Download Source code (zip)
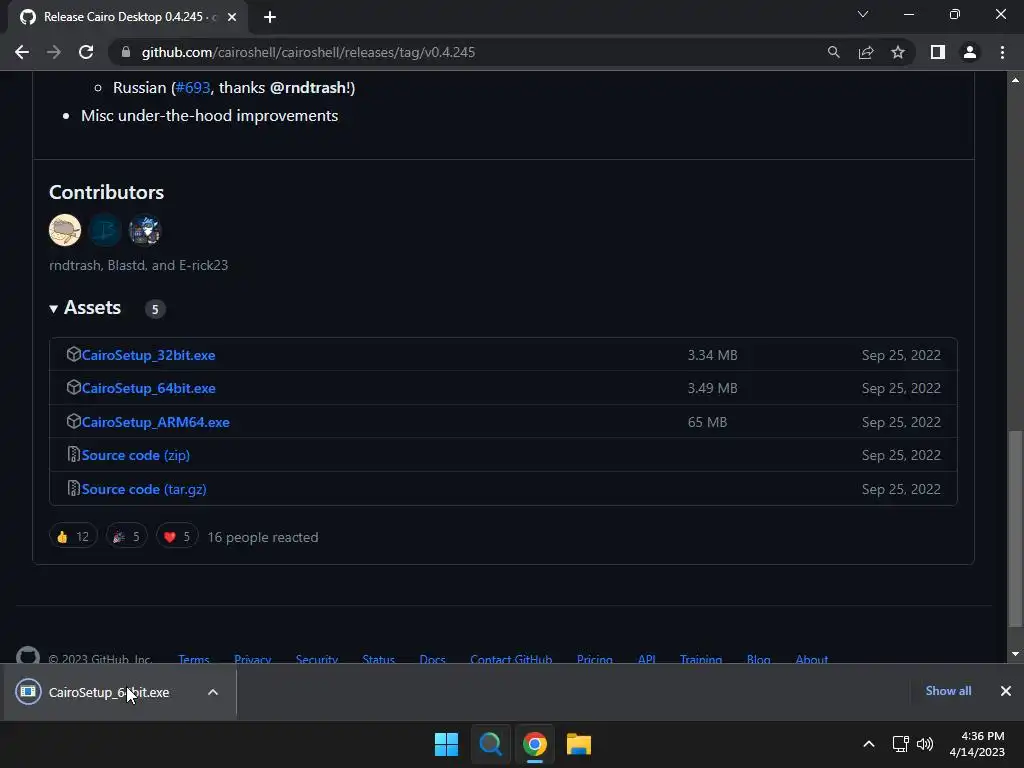The height and width of the screenshot is (768, 1024). point(136,455)
